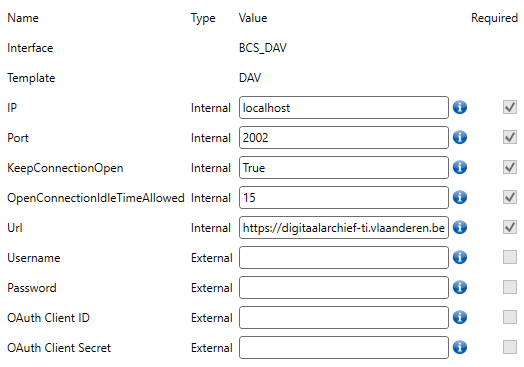This screenshot has width=524, height=367.
Task: Show info for the Port setting
Action: 460,137
